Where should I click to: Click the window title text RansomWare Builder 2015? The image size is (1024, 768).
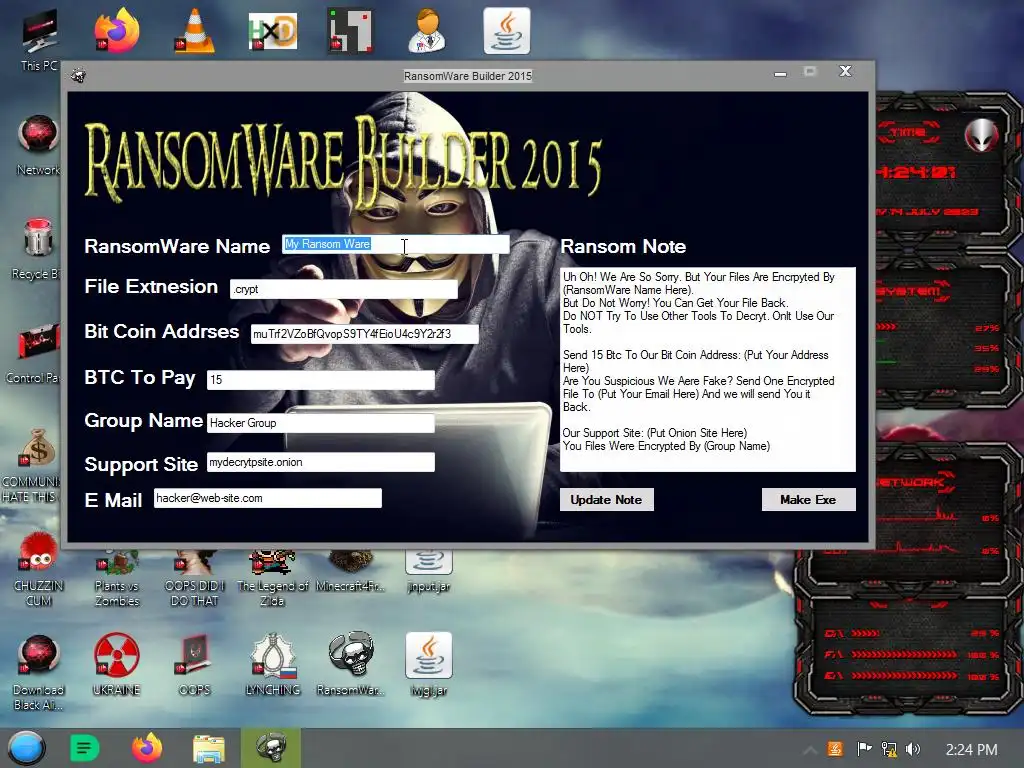(468, 76)
